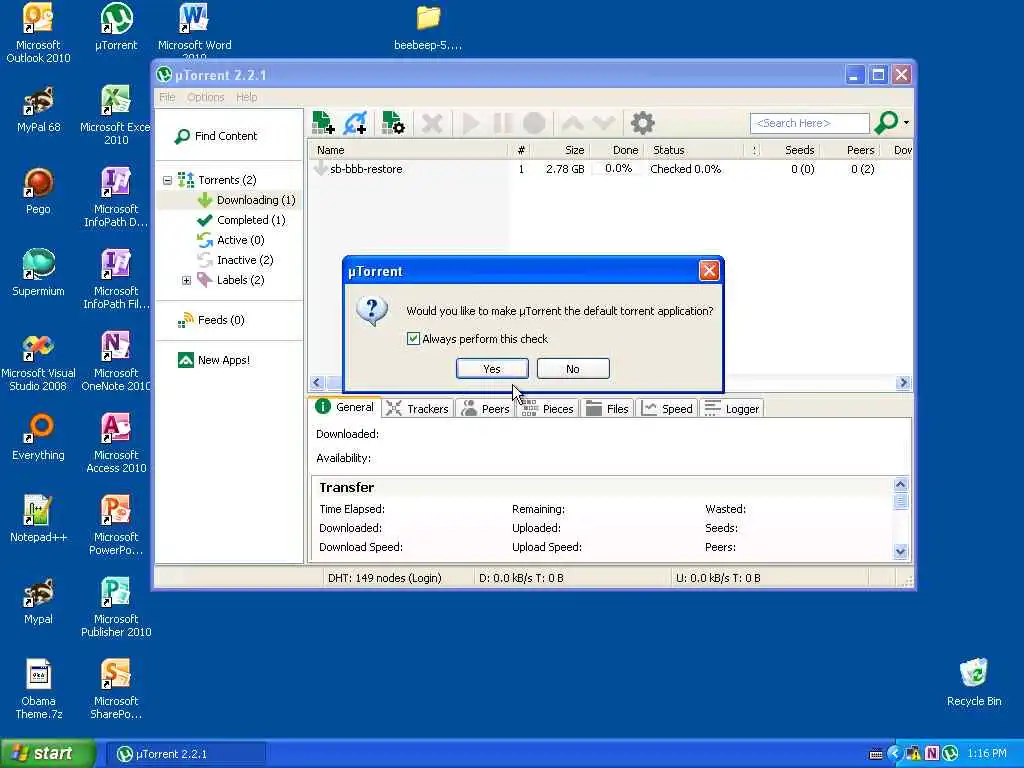
Task: Click µTorrent 2.2.1 taskbar button
Action: tap(185, 754)
